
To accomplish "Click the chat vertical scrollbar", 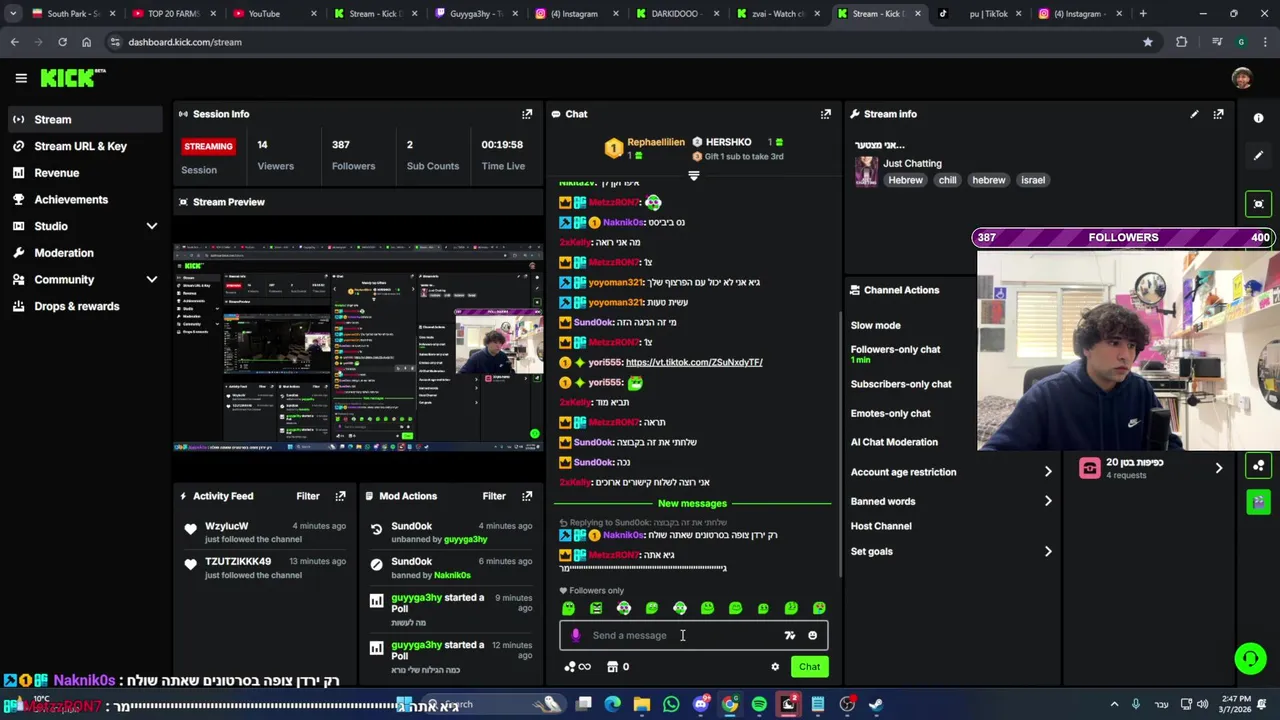I will click(x=840, y=445).
